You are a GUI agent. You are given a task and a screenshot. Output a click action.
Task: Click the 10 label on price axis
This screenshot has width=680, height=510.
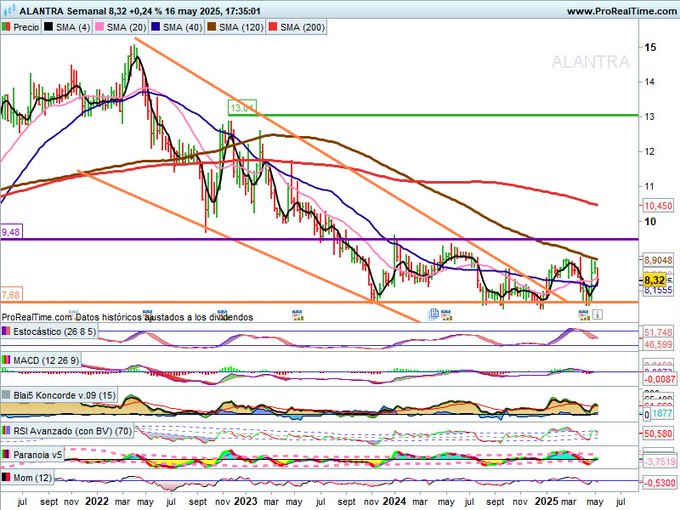coord(650,221)
